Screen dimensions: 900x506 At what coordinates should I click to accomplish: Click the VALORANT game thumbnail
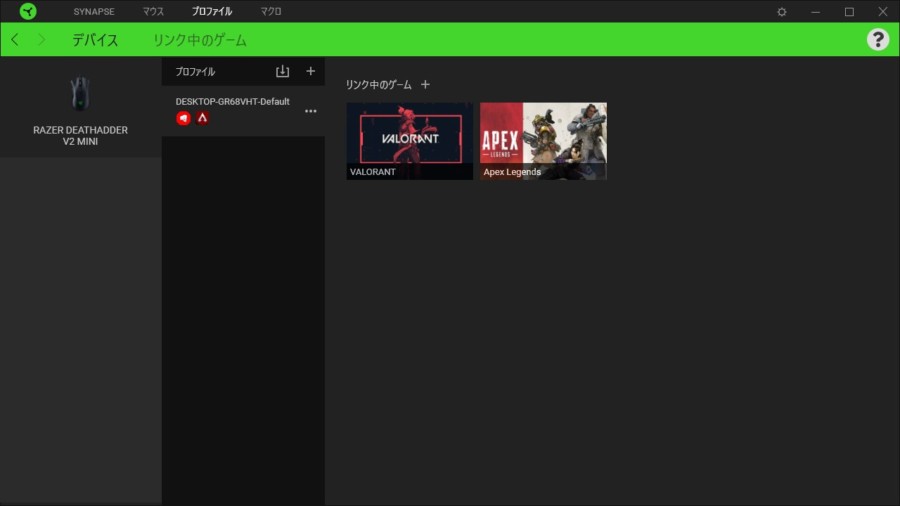tap(410, 140)
